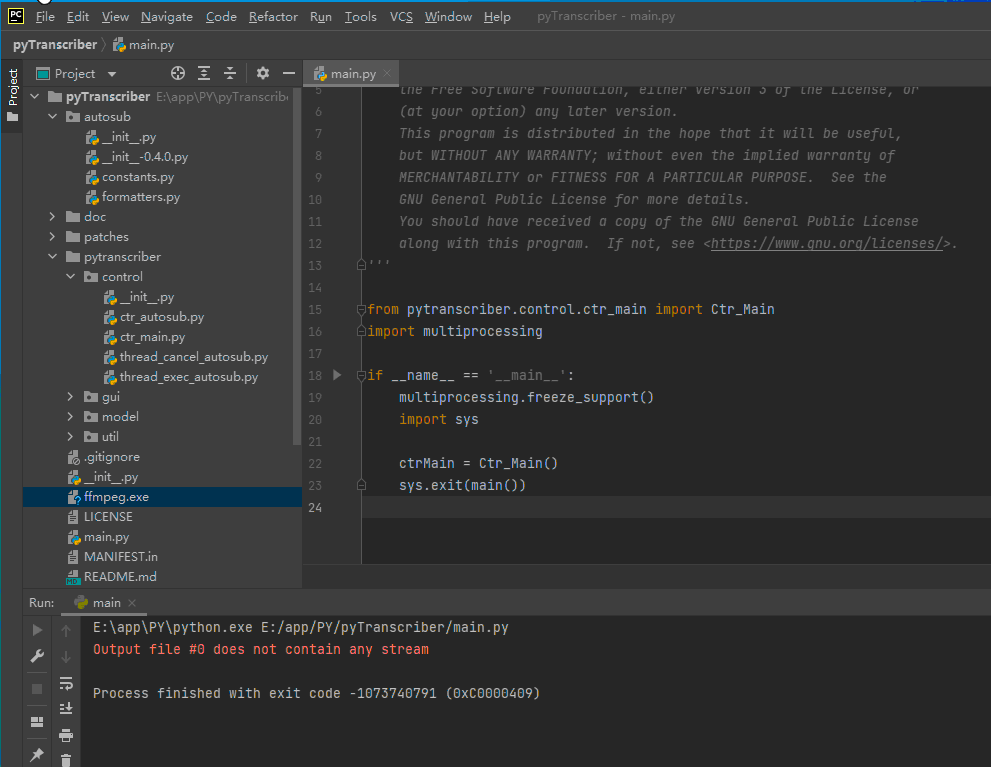Switch to the main.py editor tab
This screenshot has height=767, width=991.
tap(351, 72)
